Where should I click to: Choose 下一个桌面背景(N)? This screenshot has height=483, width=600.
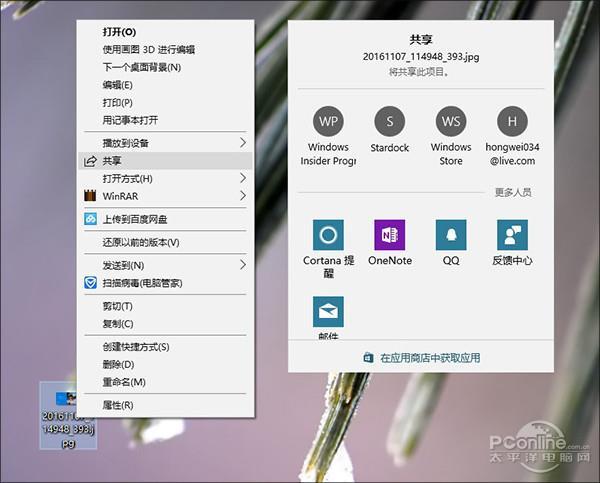(165, 67)
